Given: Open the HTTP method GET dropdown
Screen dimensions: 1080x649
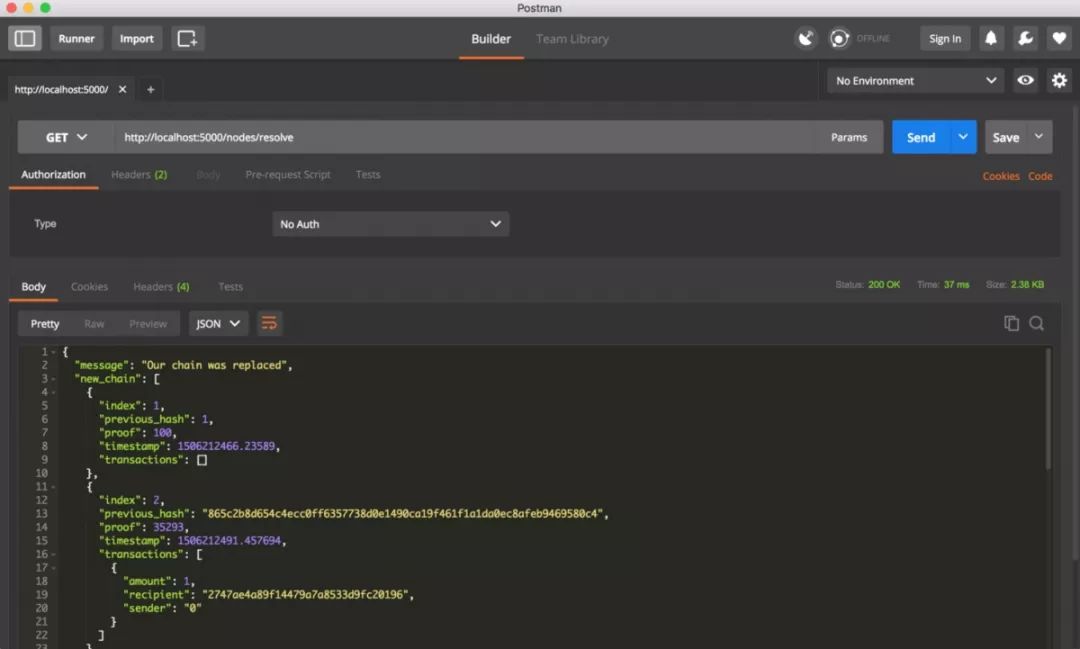Looking at the screenshot, I should [x=66, y=137].
